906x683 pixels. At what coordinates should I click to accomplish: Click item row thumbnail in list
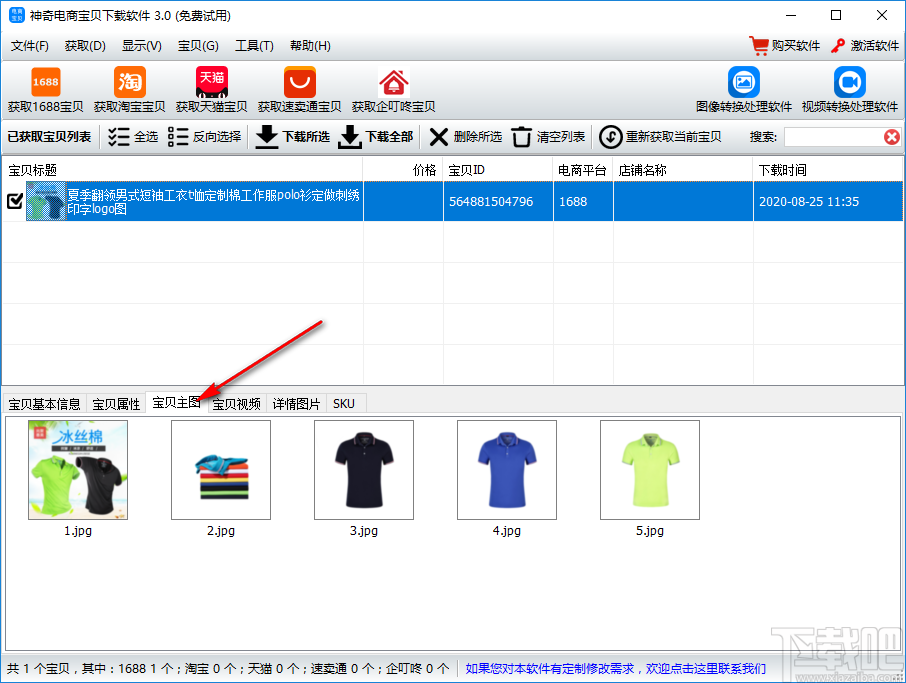coord(46,201)
